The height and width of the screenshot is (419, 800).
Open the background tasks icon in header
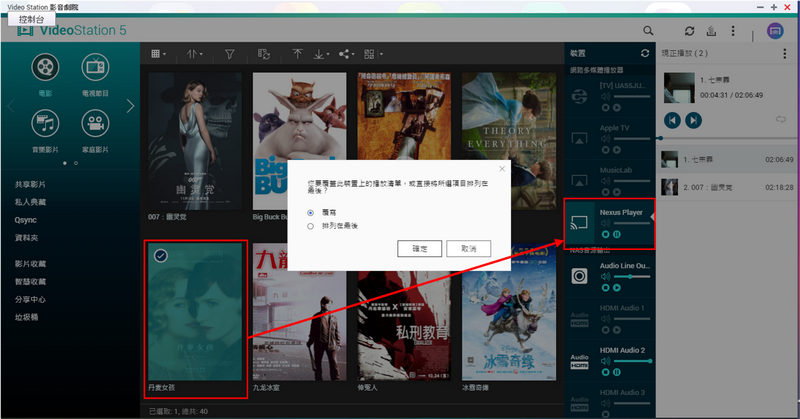pyautogui.click(x=711, y=31)
